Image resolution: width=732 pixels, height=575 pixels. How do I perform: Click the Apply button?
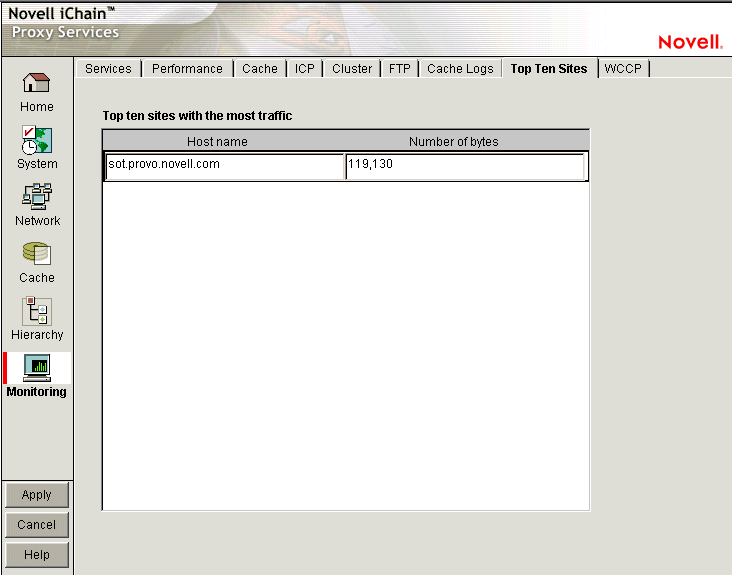click(x=37, y=495)
